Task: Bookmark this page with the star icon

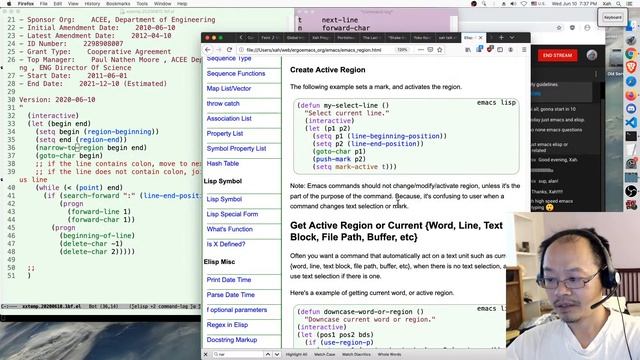Action: [x=440, y=50]
